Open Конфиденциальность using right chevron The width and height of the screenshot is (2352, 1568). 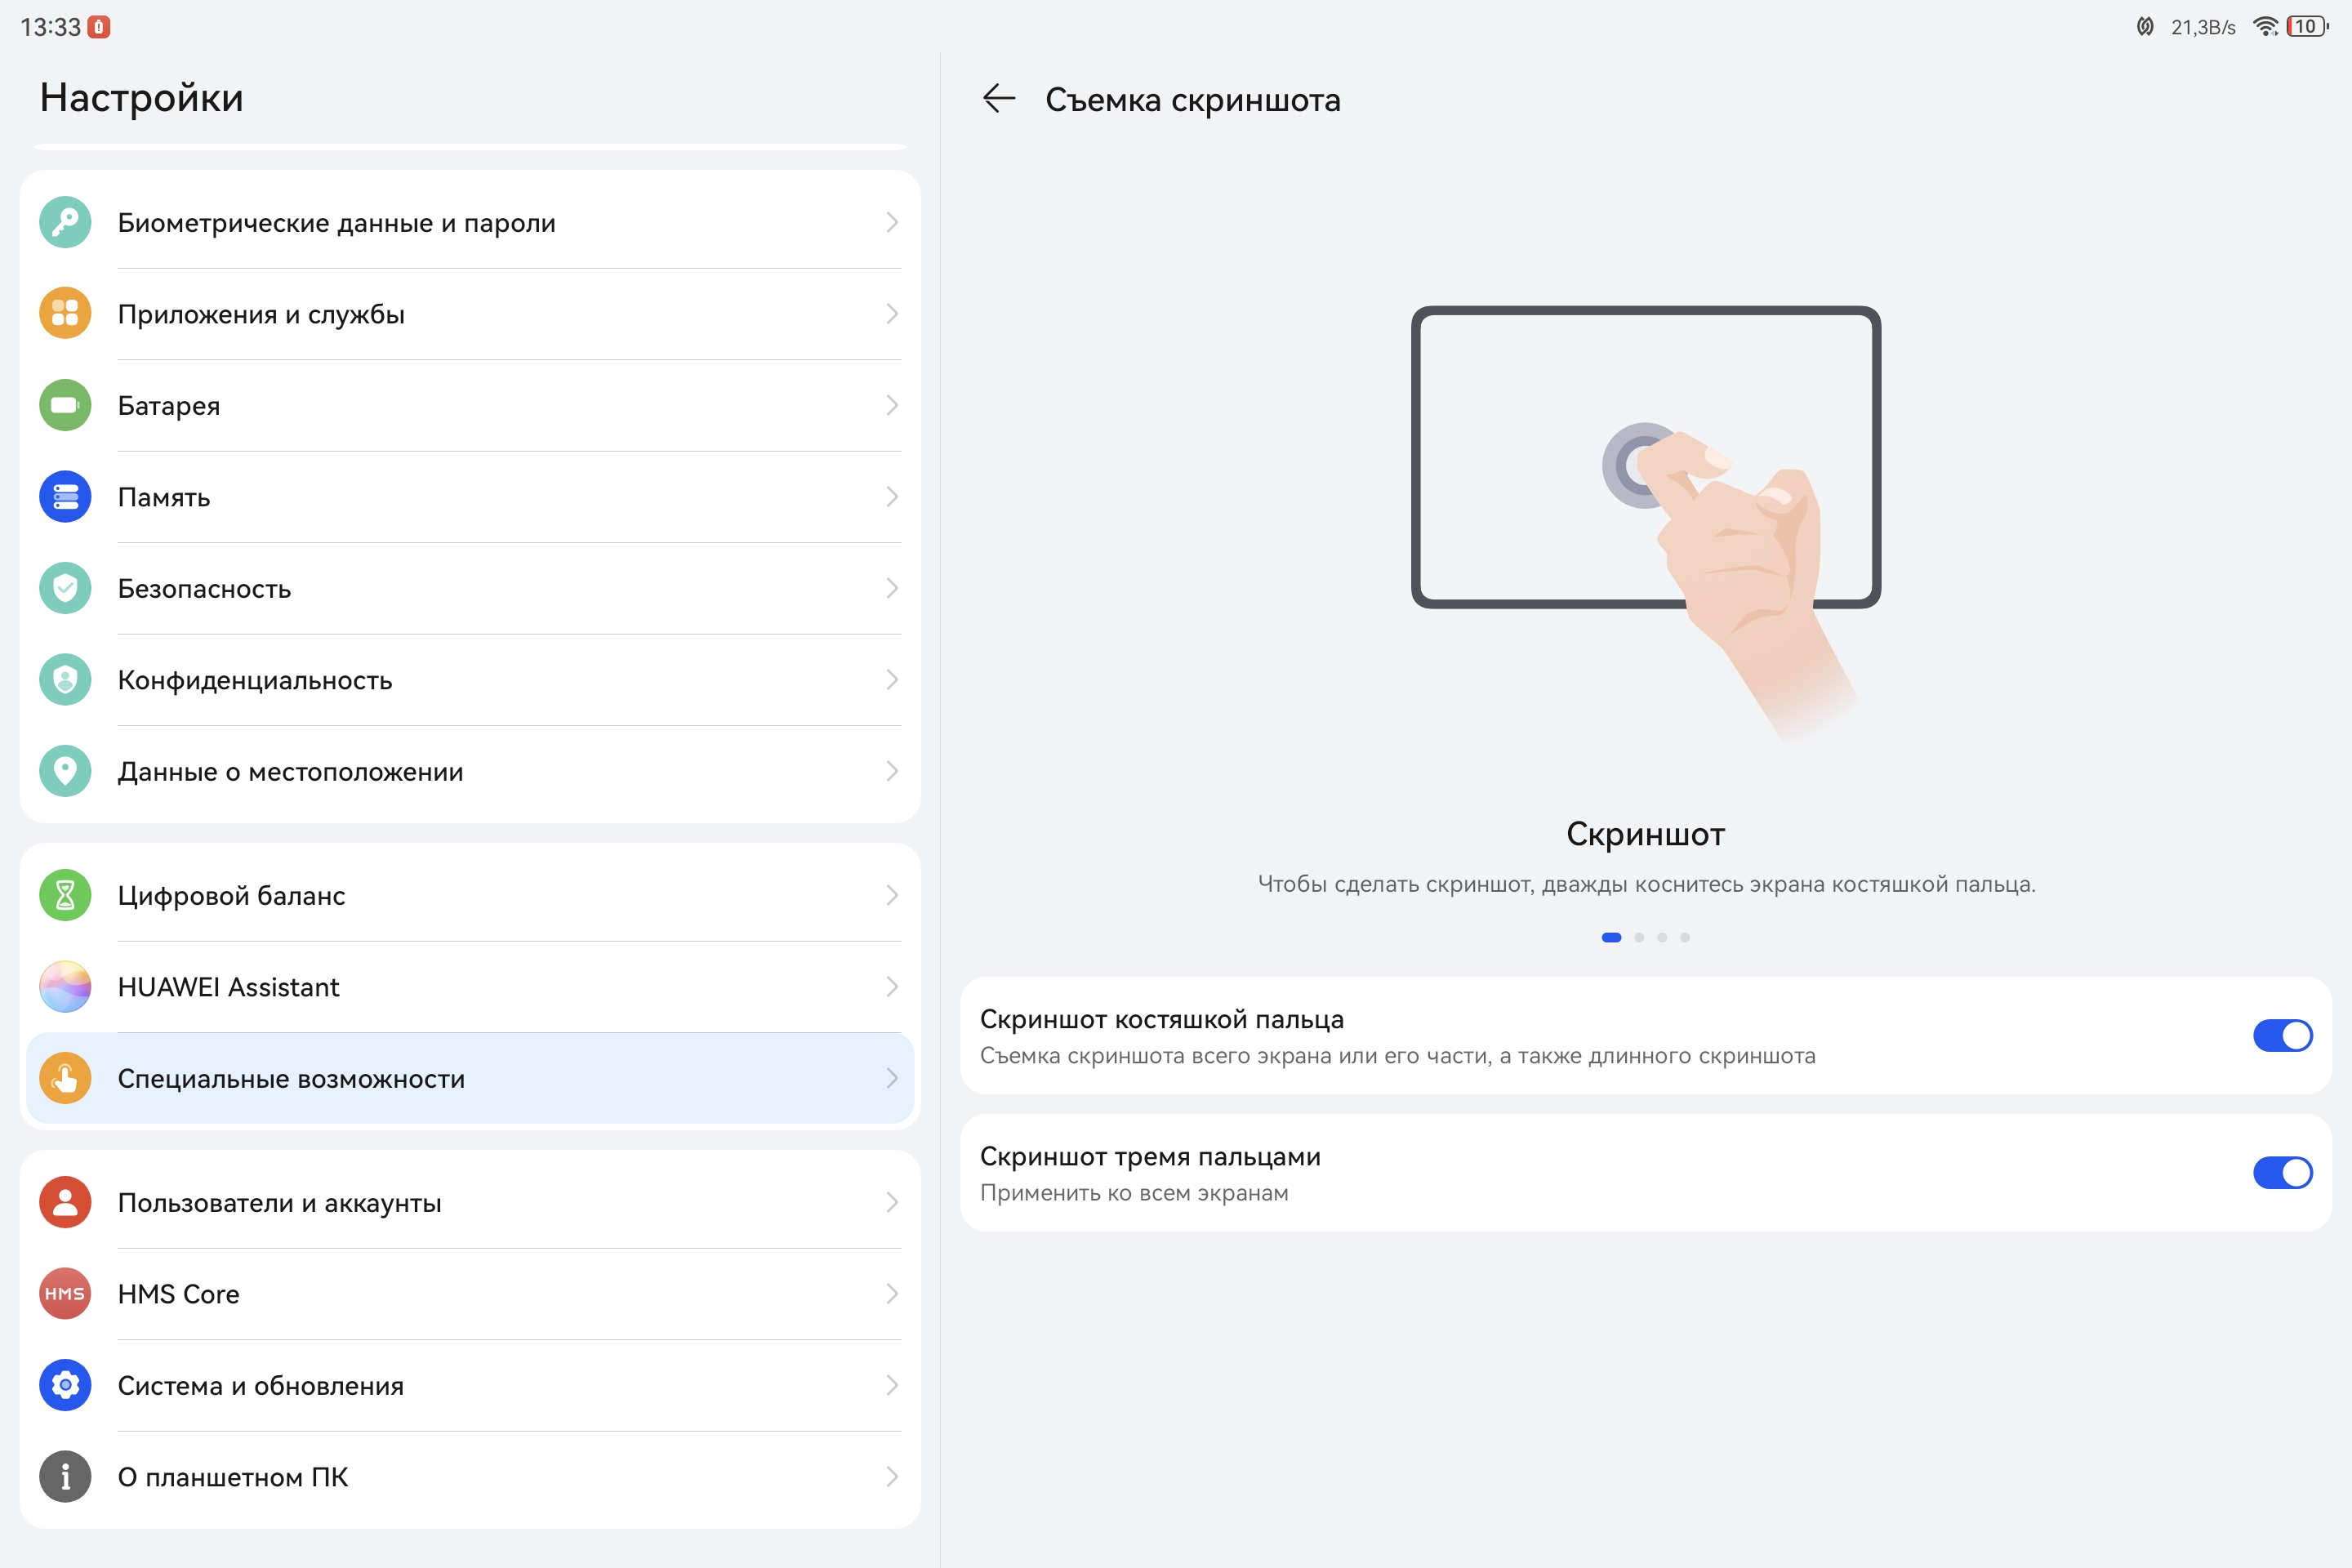(x=891, y=680)
